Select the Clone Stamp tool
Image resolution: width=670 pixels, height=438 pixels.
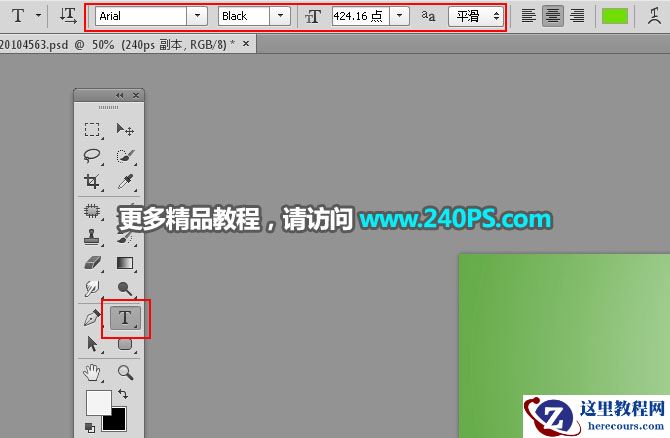click(92, 237)
